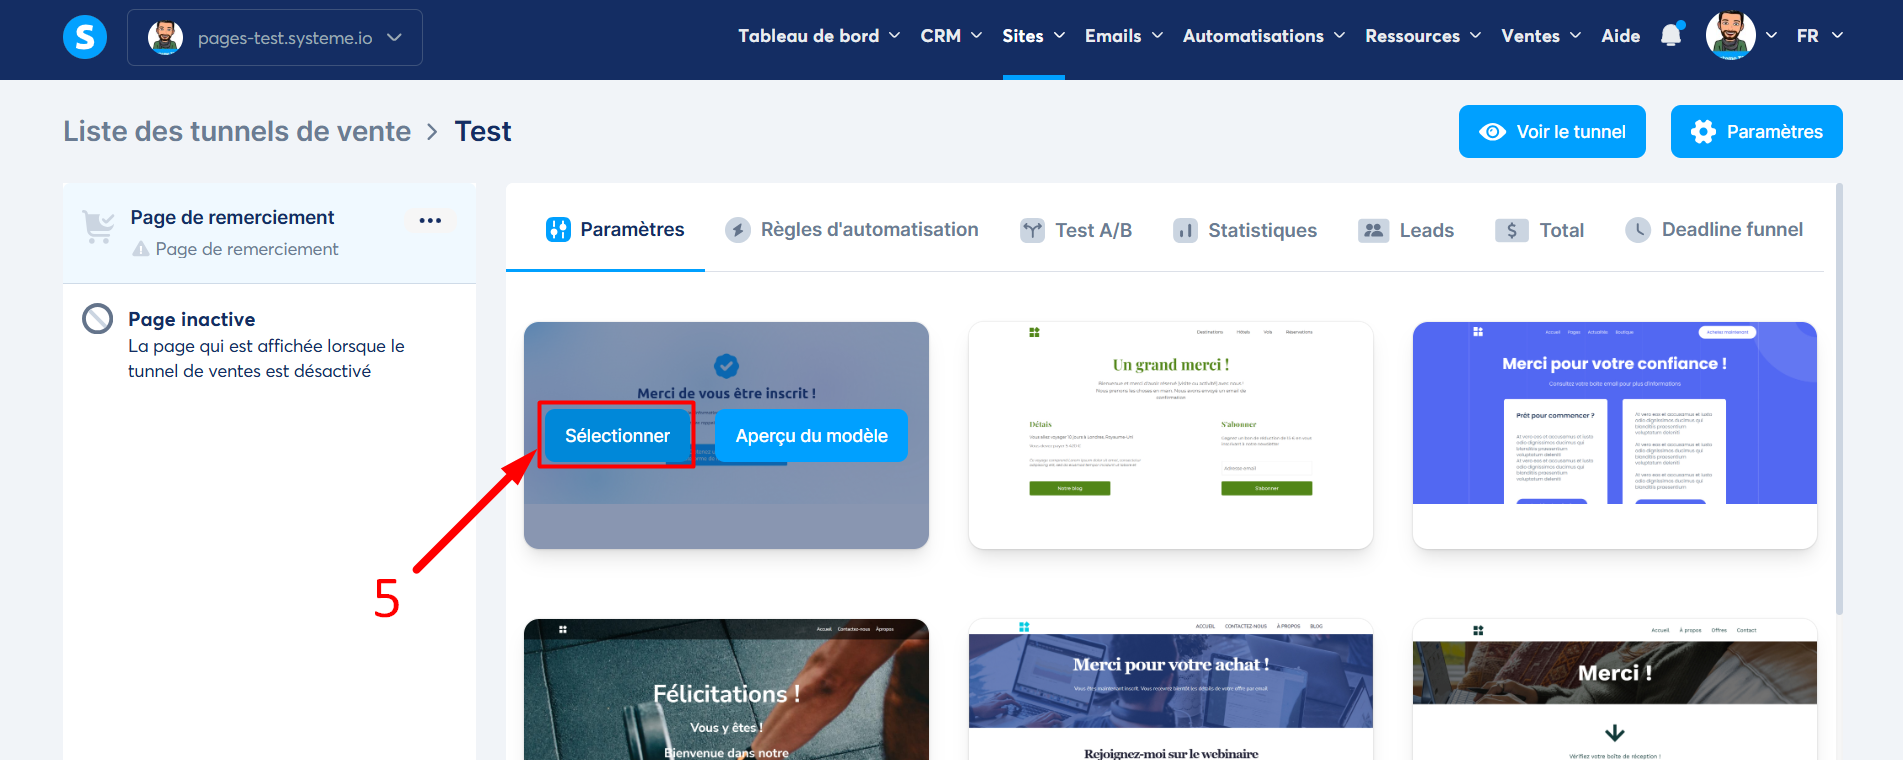The image size is (1903, 760).
Task: Select the Page de remerciement step
Action: click(x=269, y=233)
